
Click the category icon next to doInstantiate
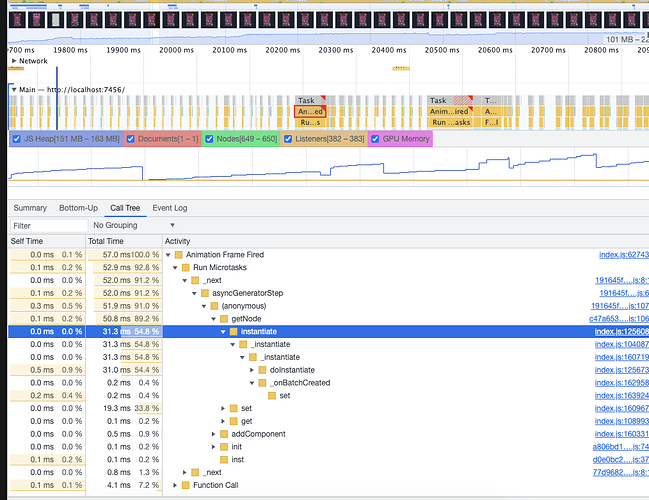[x=262, y=370]
